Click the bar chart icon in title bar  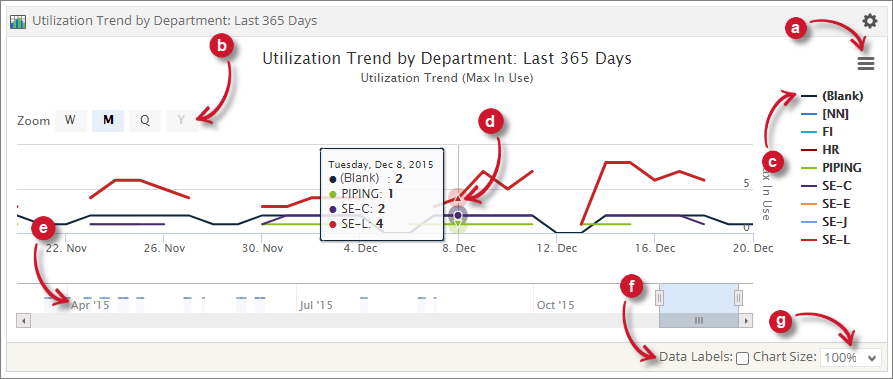click(18, 22)
